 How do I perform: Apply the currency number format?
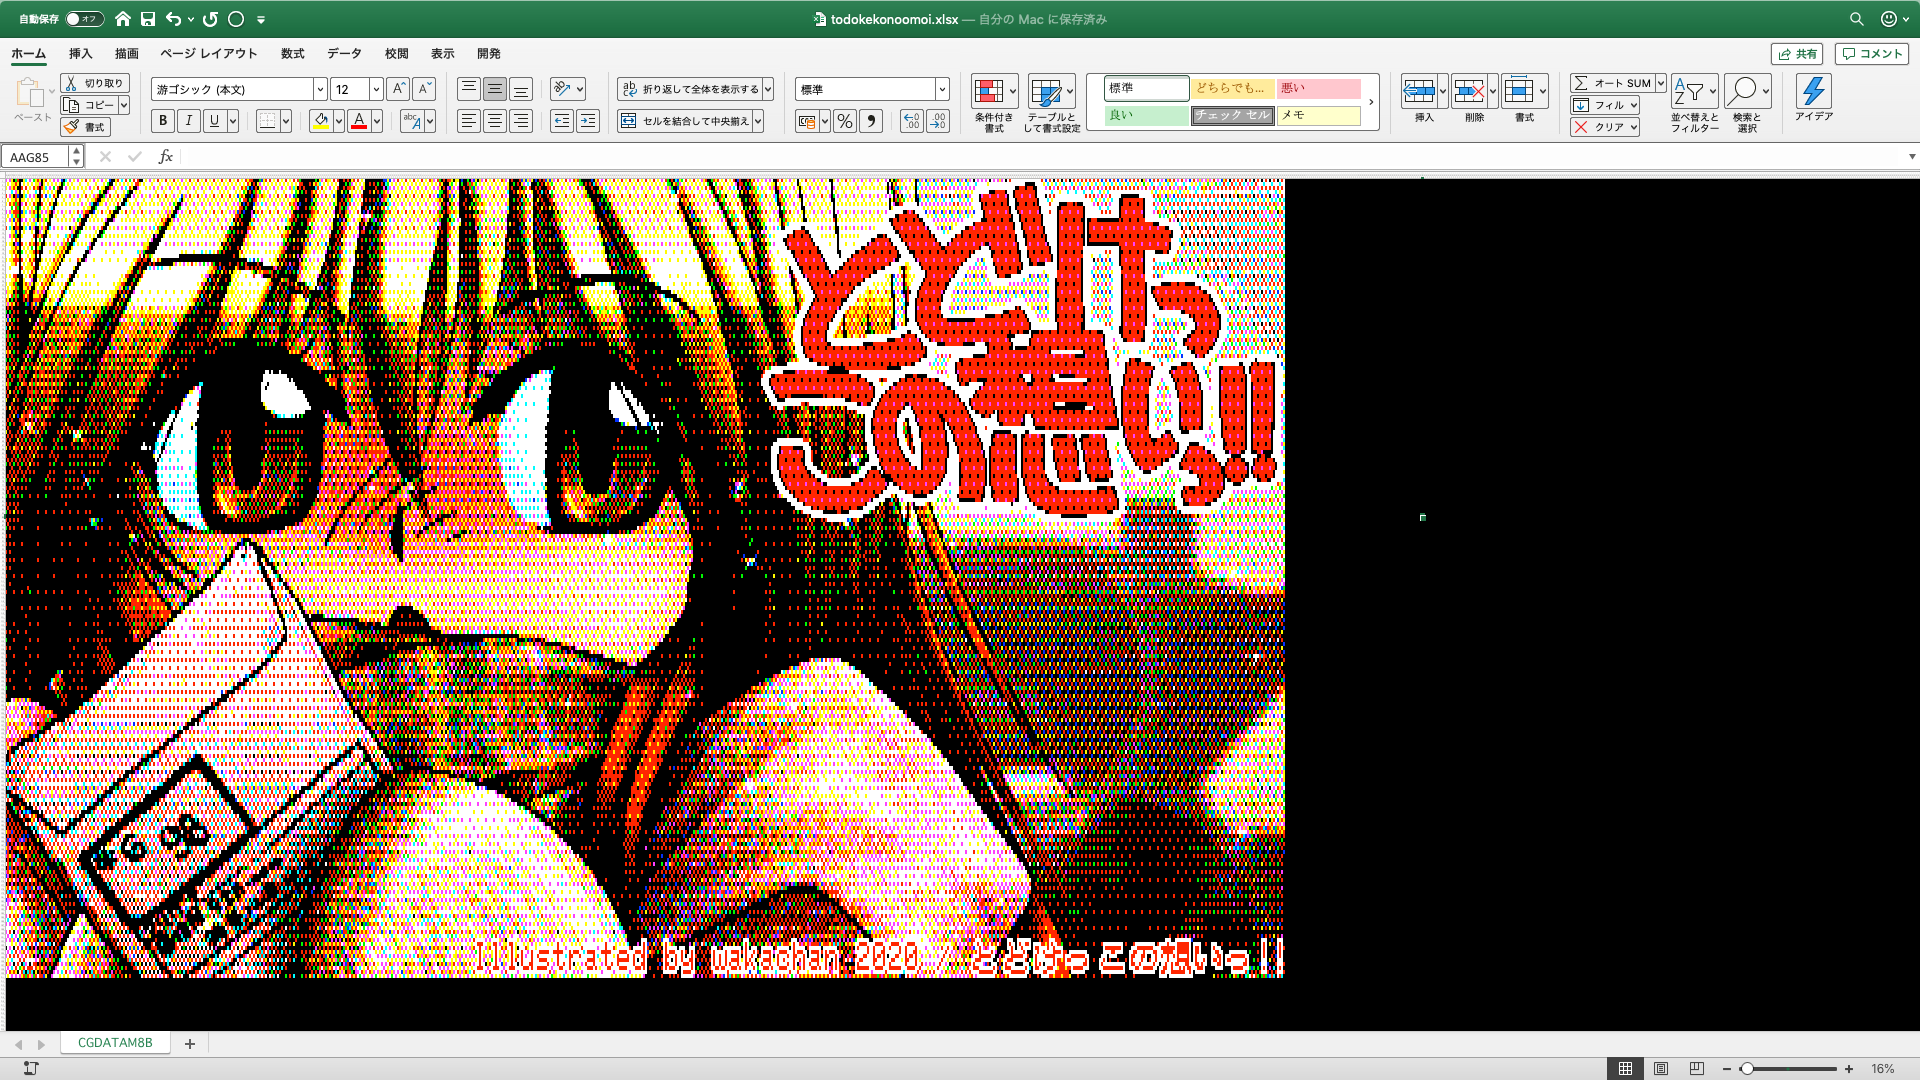[807, 121]
